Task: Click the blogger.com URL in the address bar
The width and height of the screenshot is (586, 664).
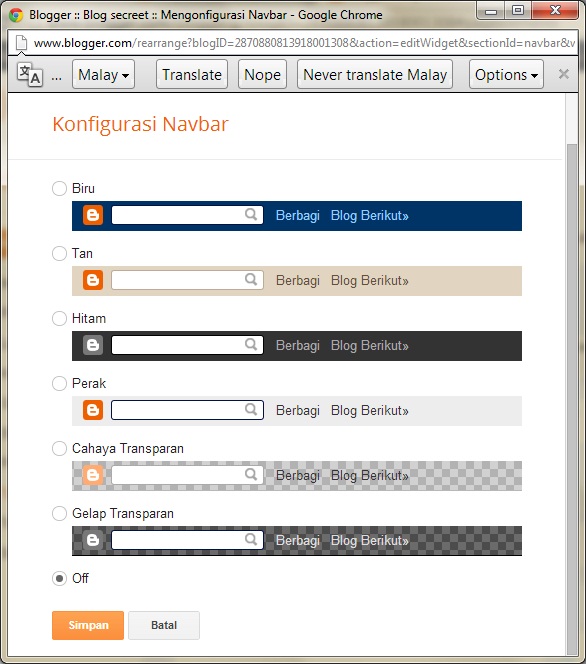Action: 304,43
